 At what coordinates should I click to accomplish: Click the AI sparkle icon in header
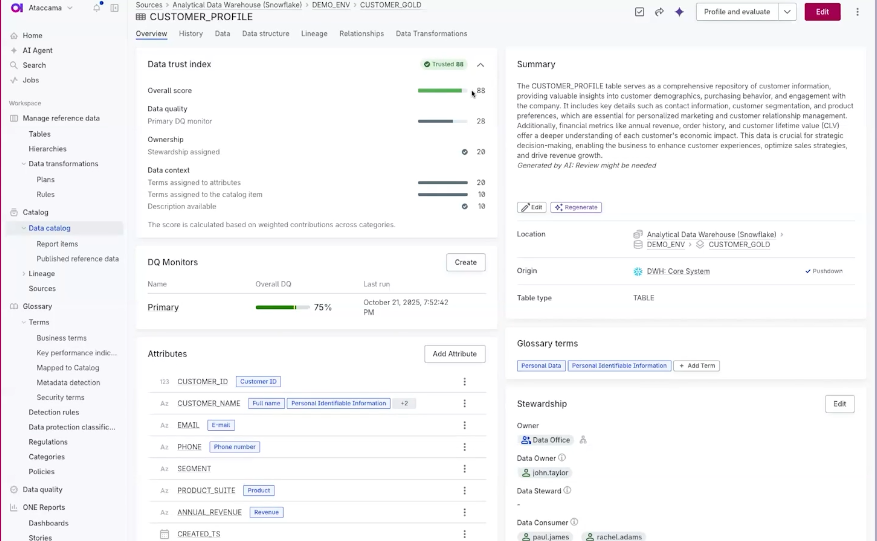coord(679,12)
